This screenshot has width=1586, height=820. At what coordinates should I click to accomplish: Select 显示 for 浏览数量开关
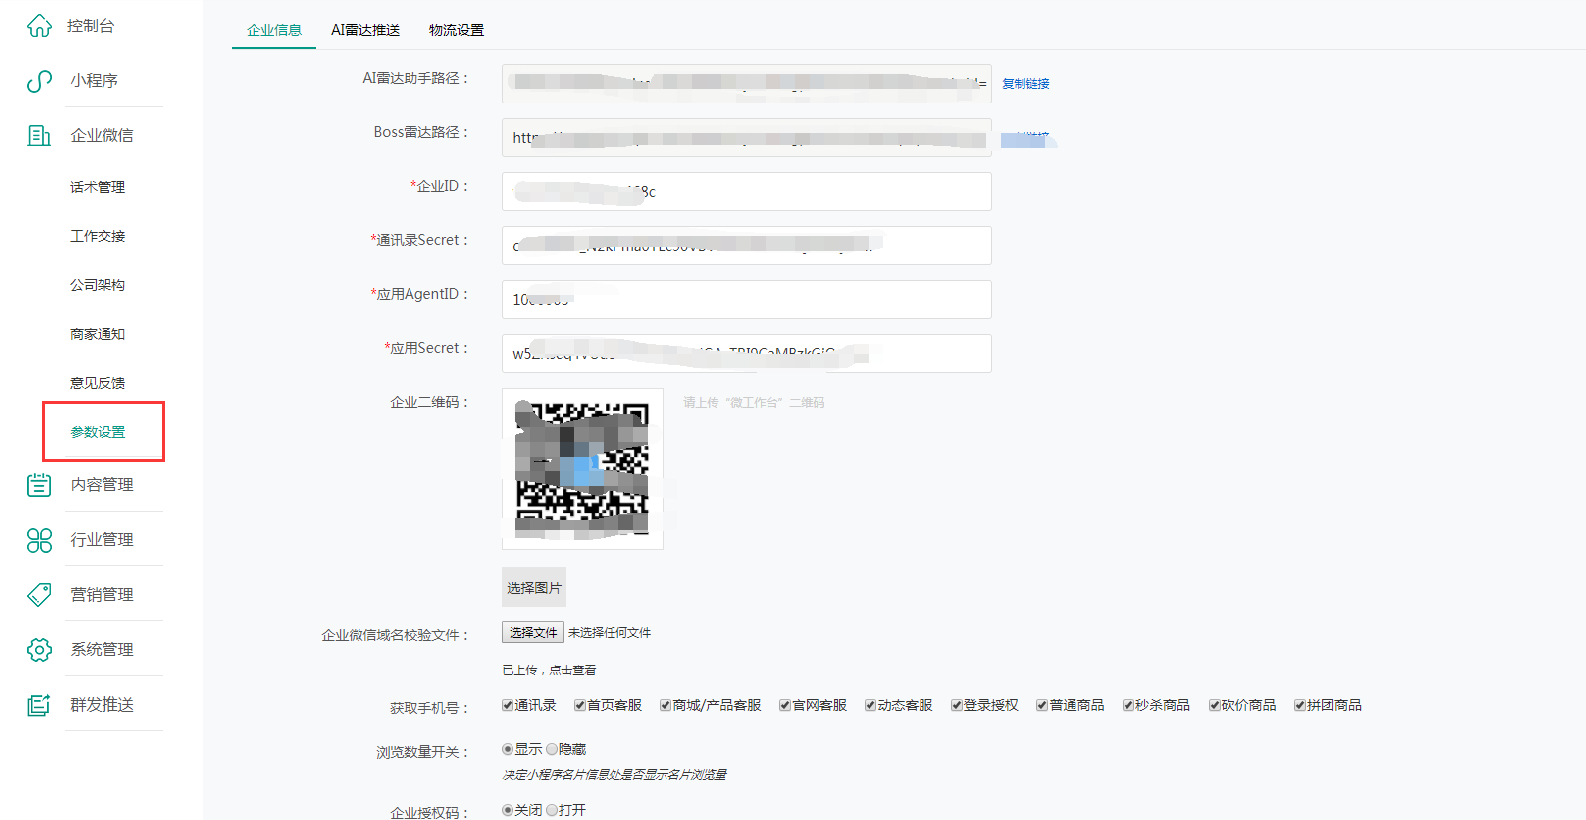pyautogui.click(x=508, y=749)
